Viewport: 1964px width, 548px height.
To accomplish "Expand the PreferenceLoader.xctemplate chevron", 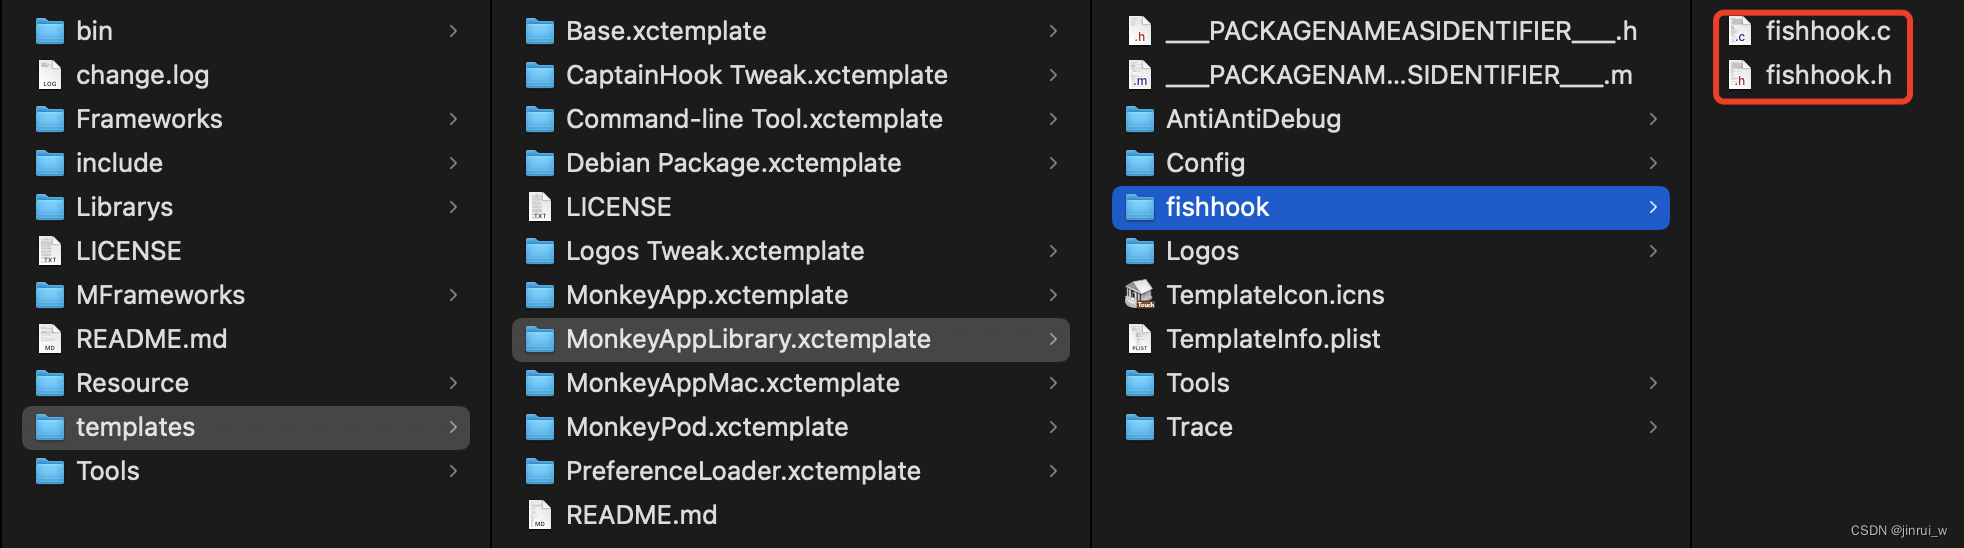I will [x=1053, y=471].
